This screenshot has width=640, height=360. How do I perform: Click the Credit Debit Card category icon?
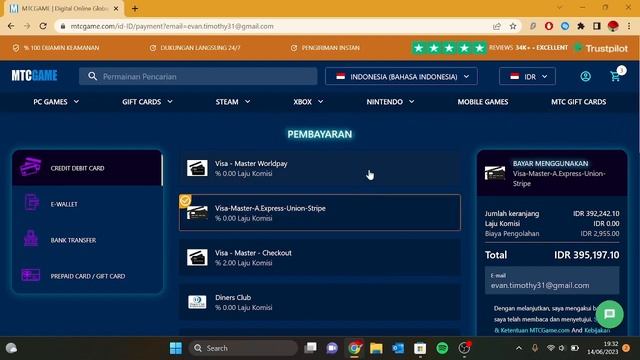pos(31,167)
